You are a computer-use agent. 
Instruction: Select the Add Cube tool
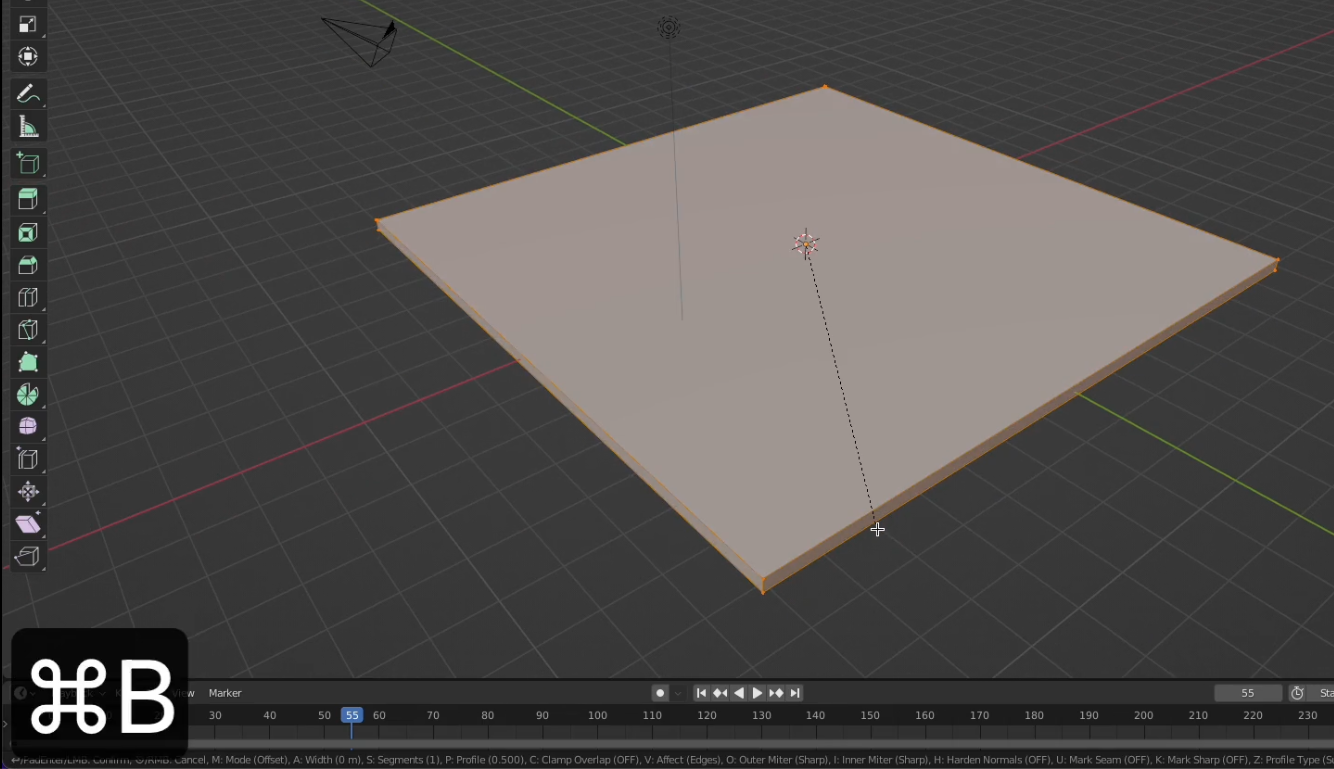point(28,163)
